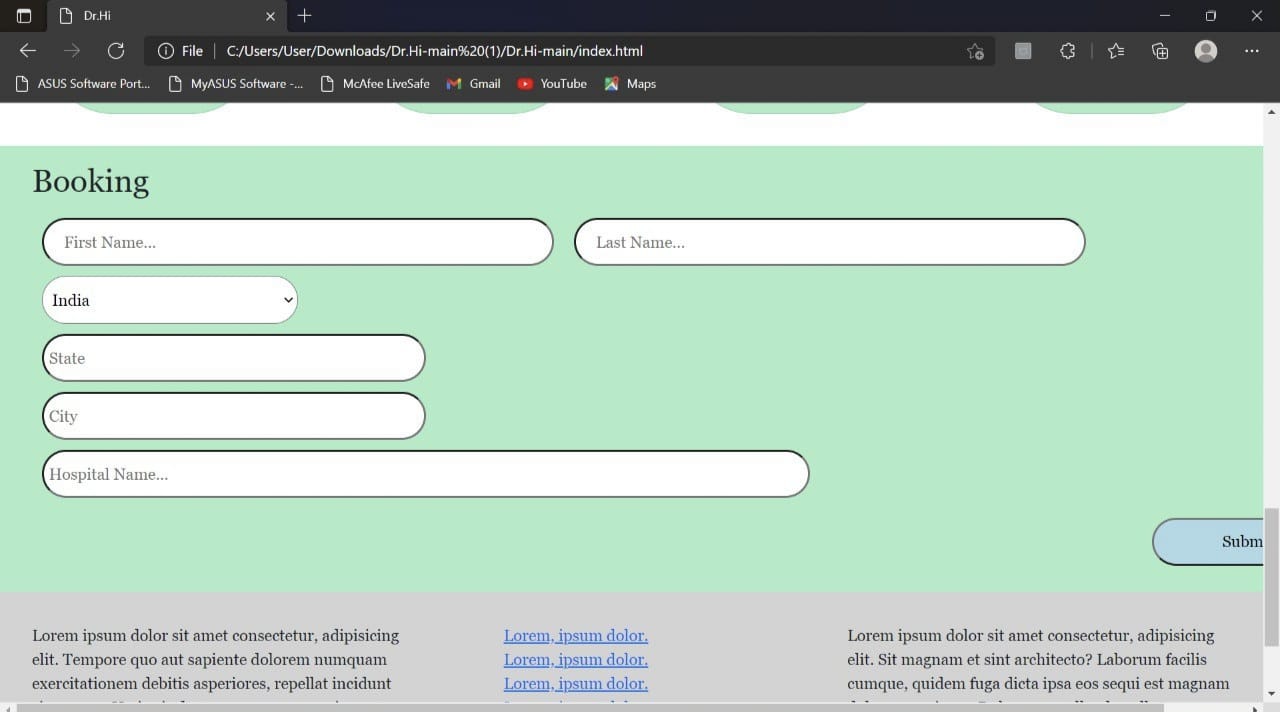Click the vertical scrollbar thumb
Screen dimensions: 1280x712
pos(1272,577)
